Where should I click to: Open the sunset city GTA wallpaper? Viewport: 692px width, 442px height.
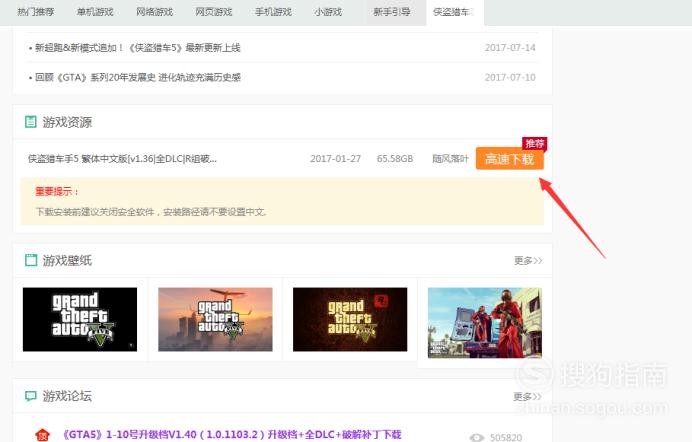(x=215, y=319)
